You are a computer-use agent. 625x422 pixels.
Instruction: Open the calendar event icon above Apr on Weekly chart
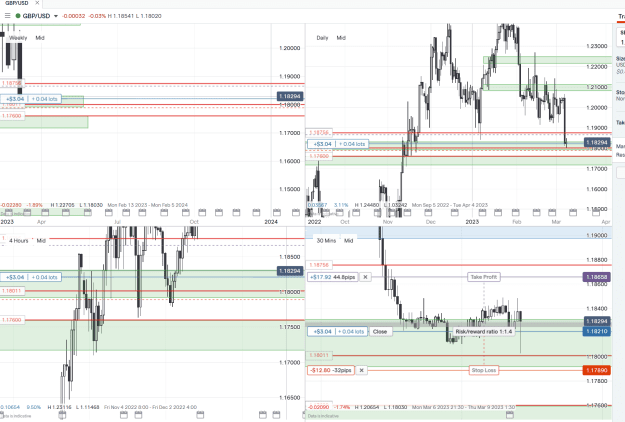tap(44, 212)
